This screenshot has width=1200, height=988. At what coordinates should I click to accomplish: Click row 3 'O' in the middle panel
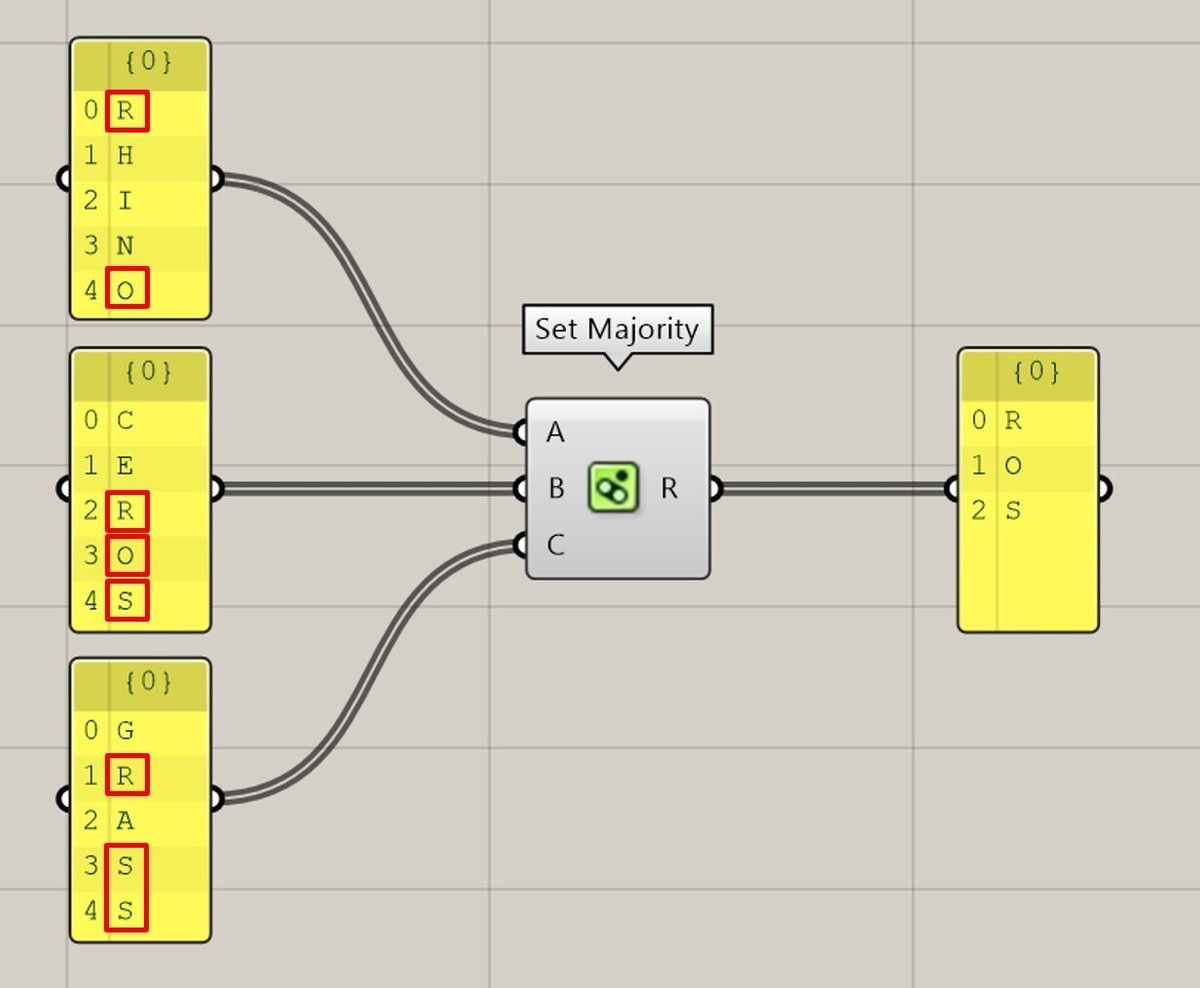[140, 556]
